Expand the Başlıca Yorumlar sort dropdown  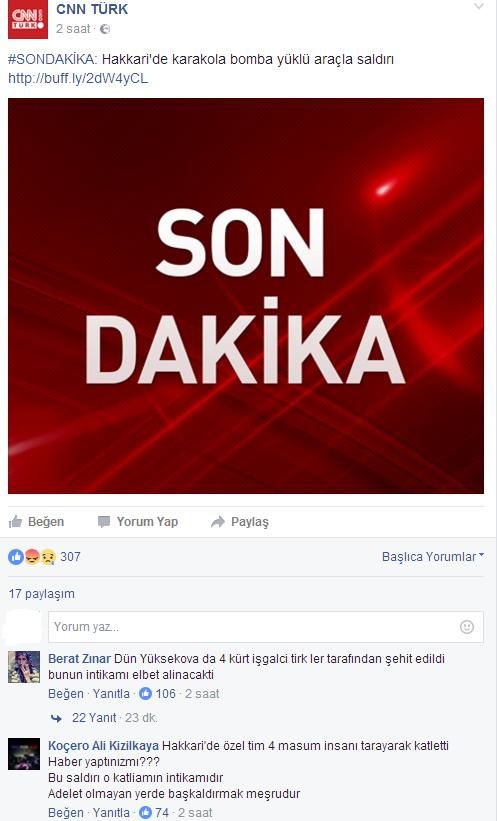[433, 557]
